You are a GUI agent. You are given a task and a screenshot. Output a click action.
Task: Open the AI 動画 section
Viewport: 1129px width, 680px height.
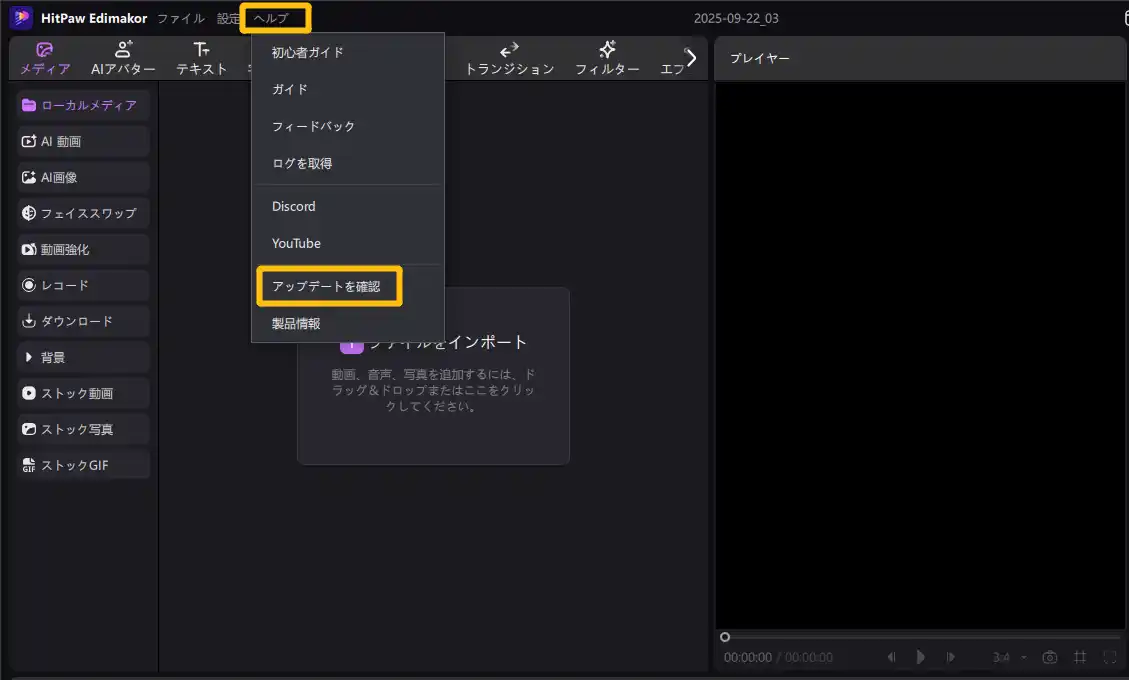click(83, 141)
